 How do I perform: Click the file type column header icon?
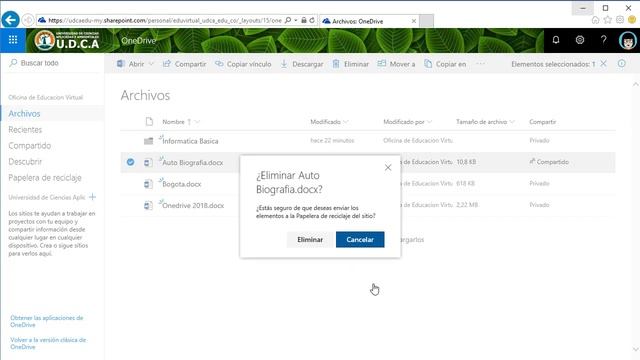click(x=149, y=122)
